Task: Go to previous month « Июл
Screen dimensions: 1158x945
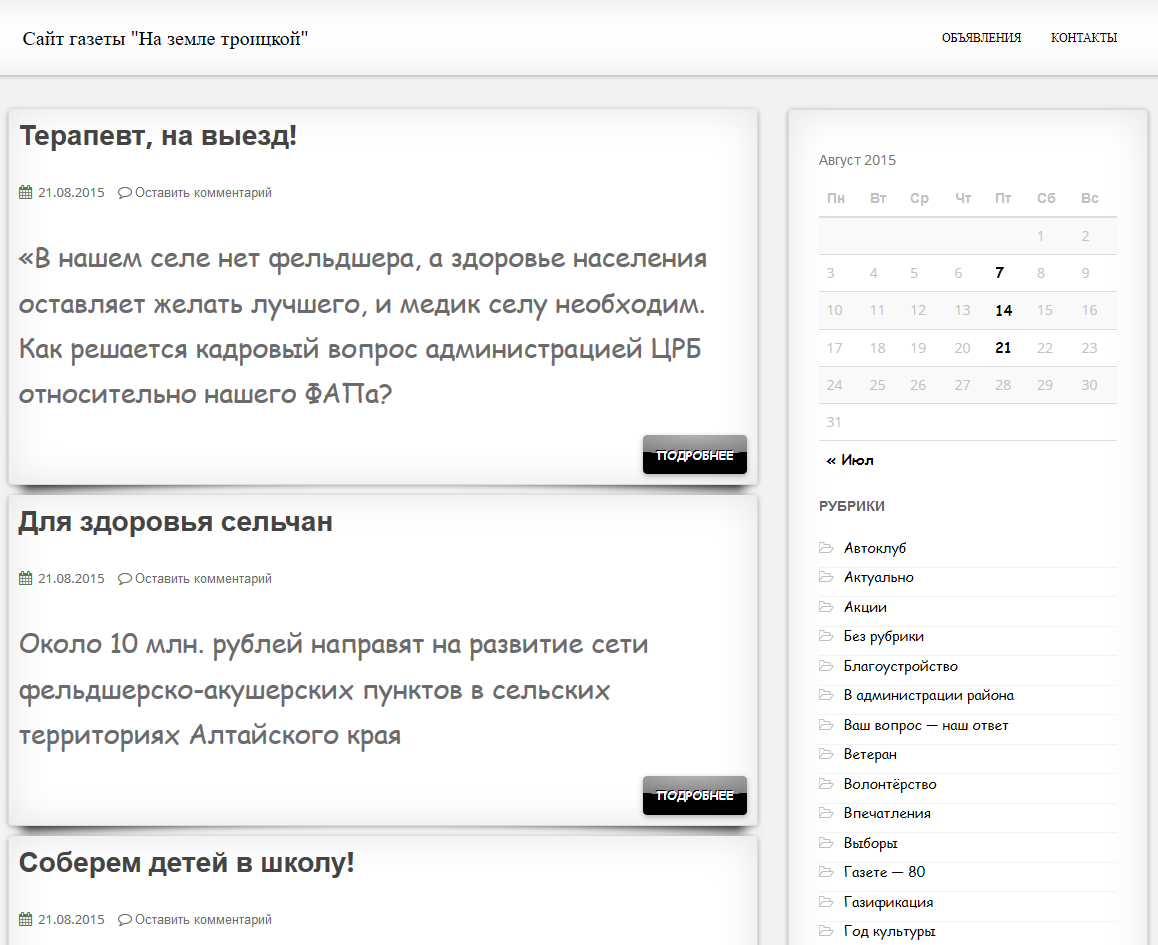Action: [x=849, y=460]
